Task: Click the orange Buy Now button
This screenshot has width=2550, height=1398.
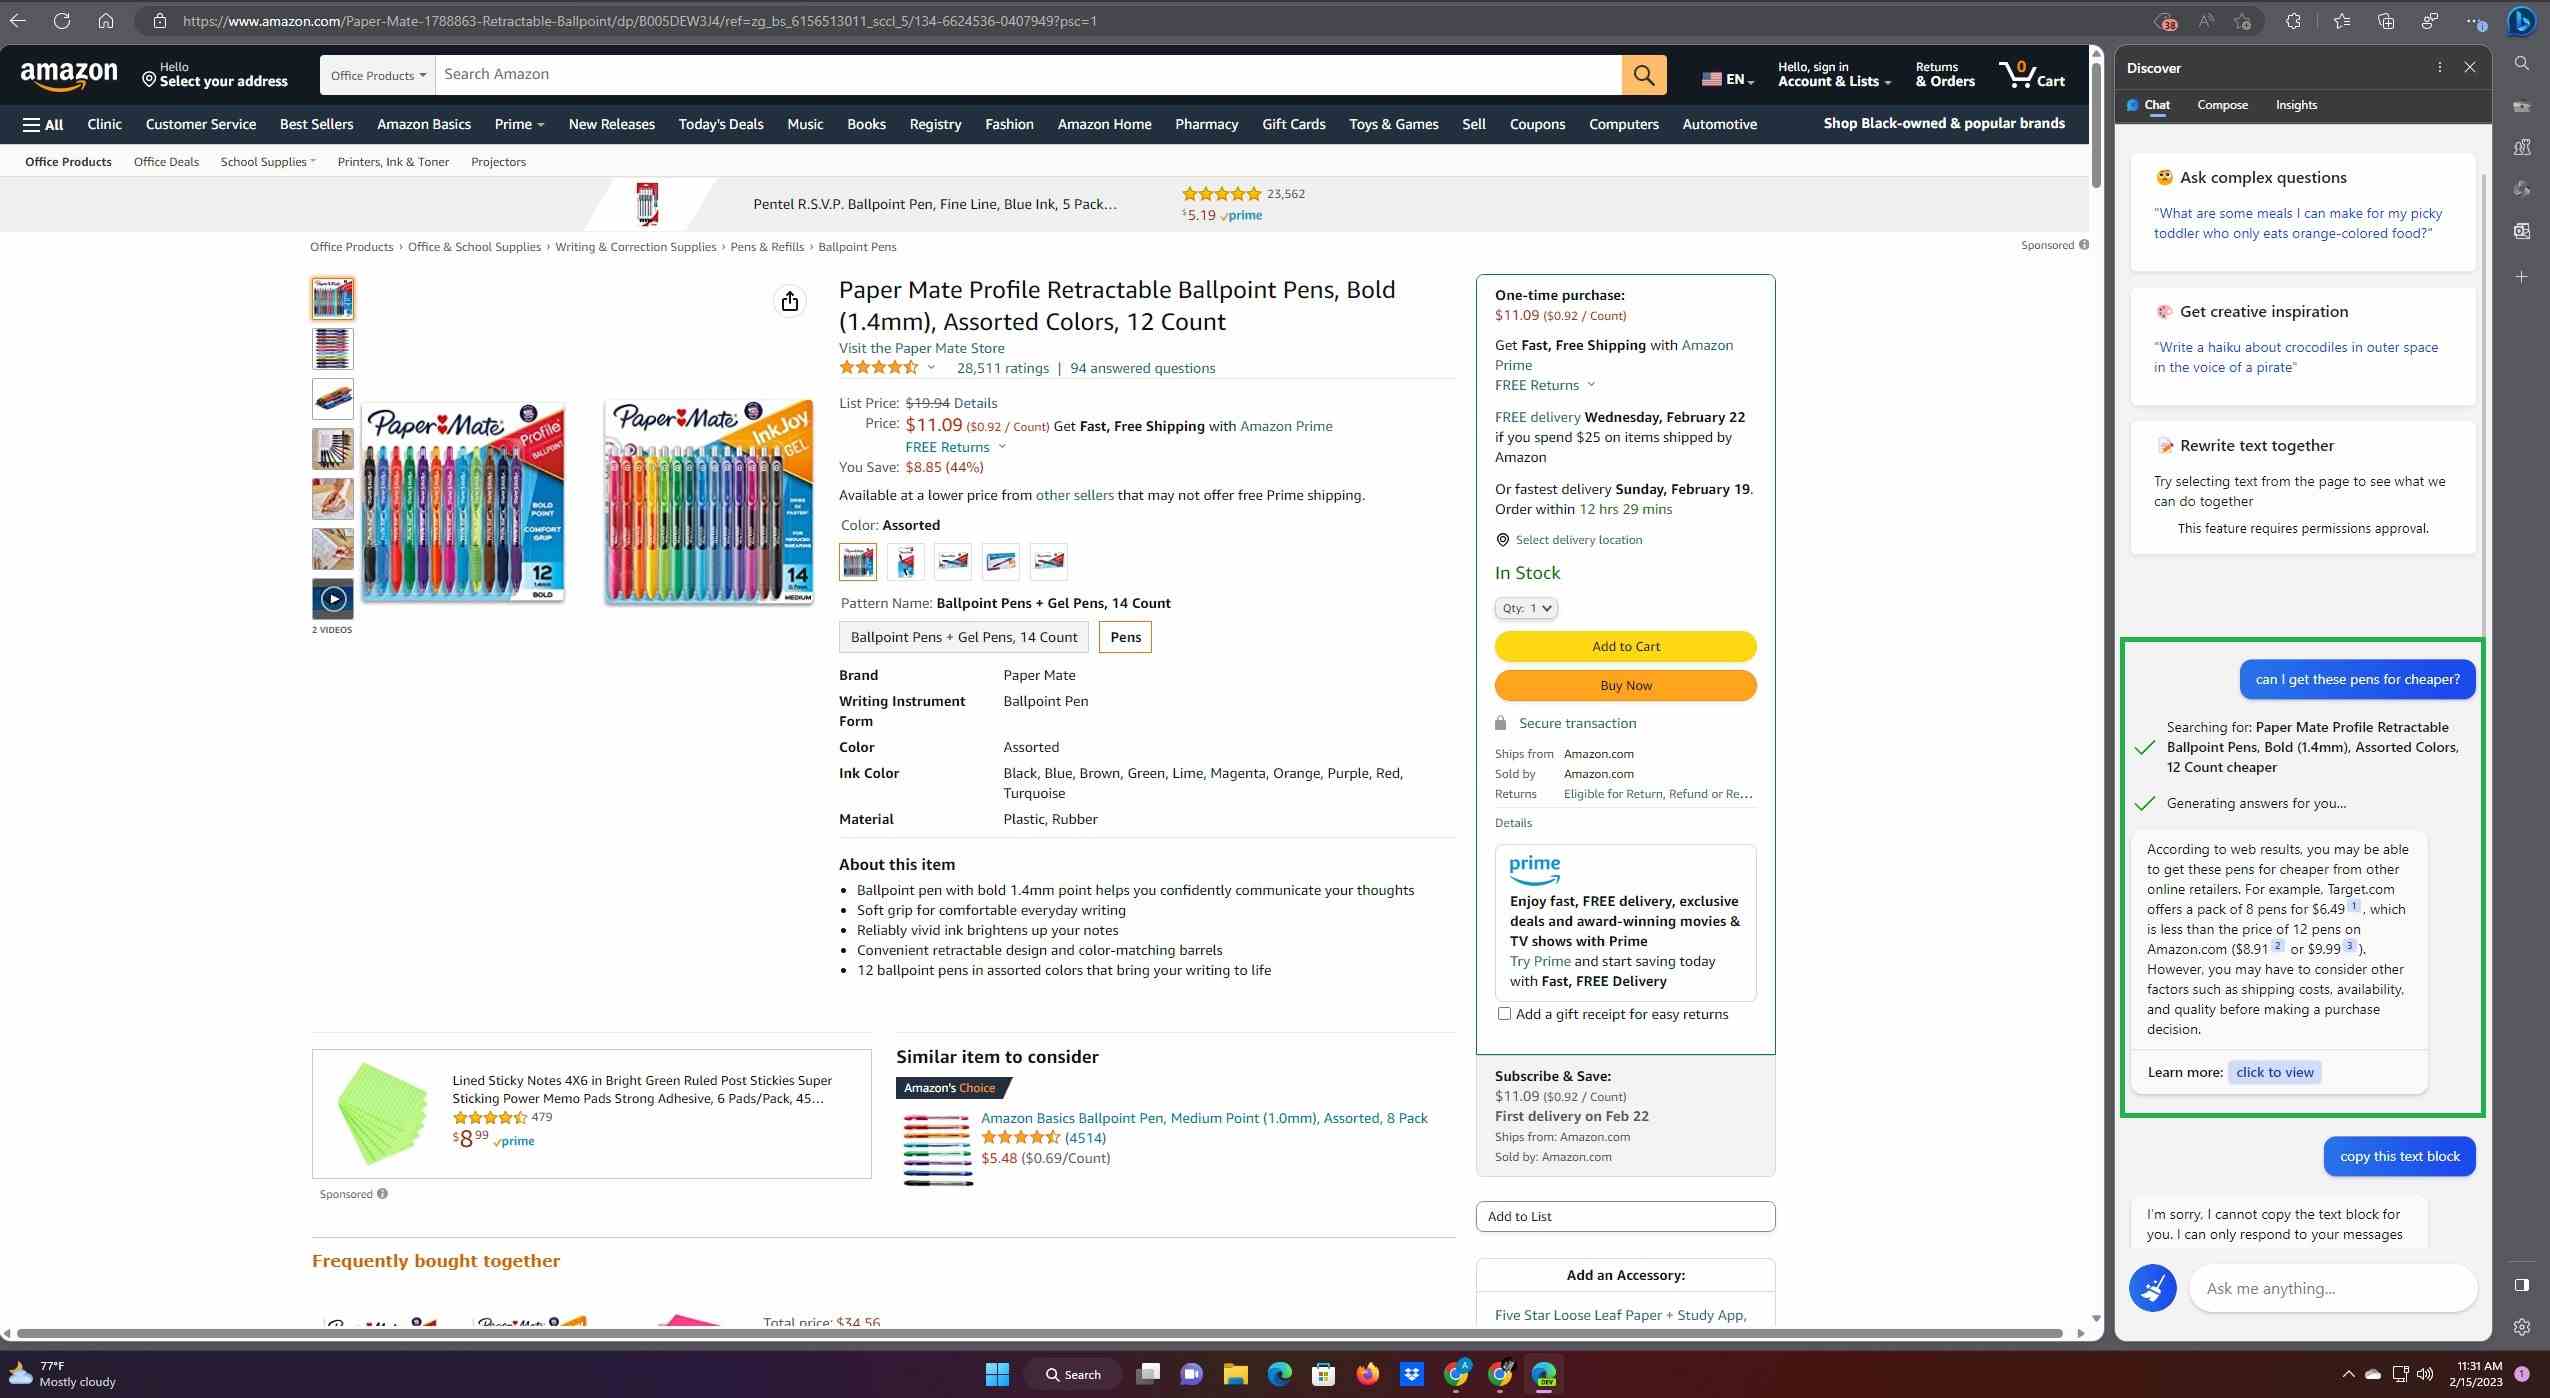Action: pyautogui.click(x=1625, y=685)
